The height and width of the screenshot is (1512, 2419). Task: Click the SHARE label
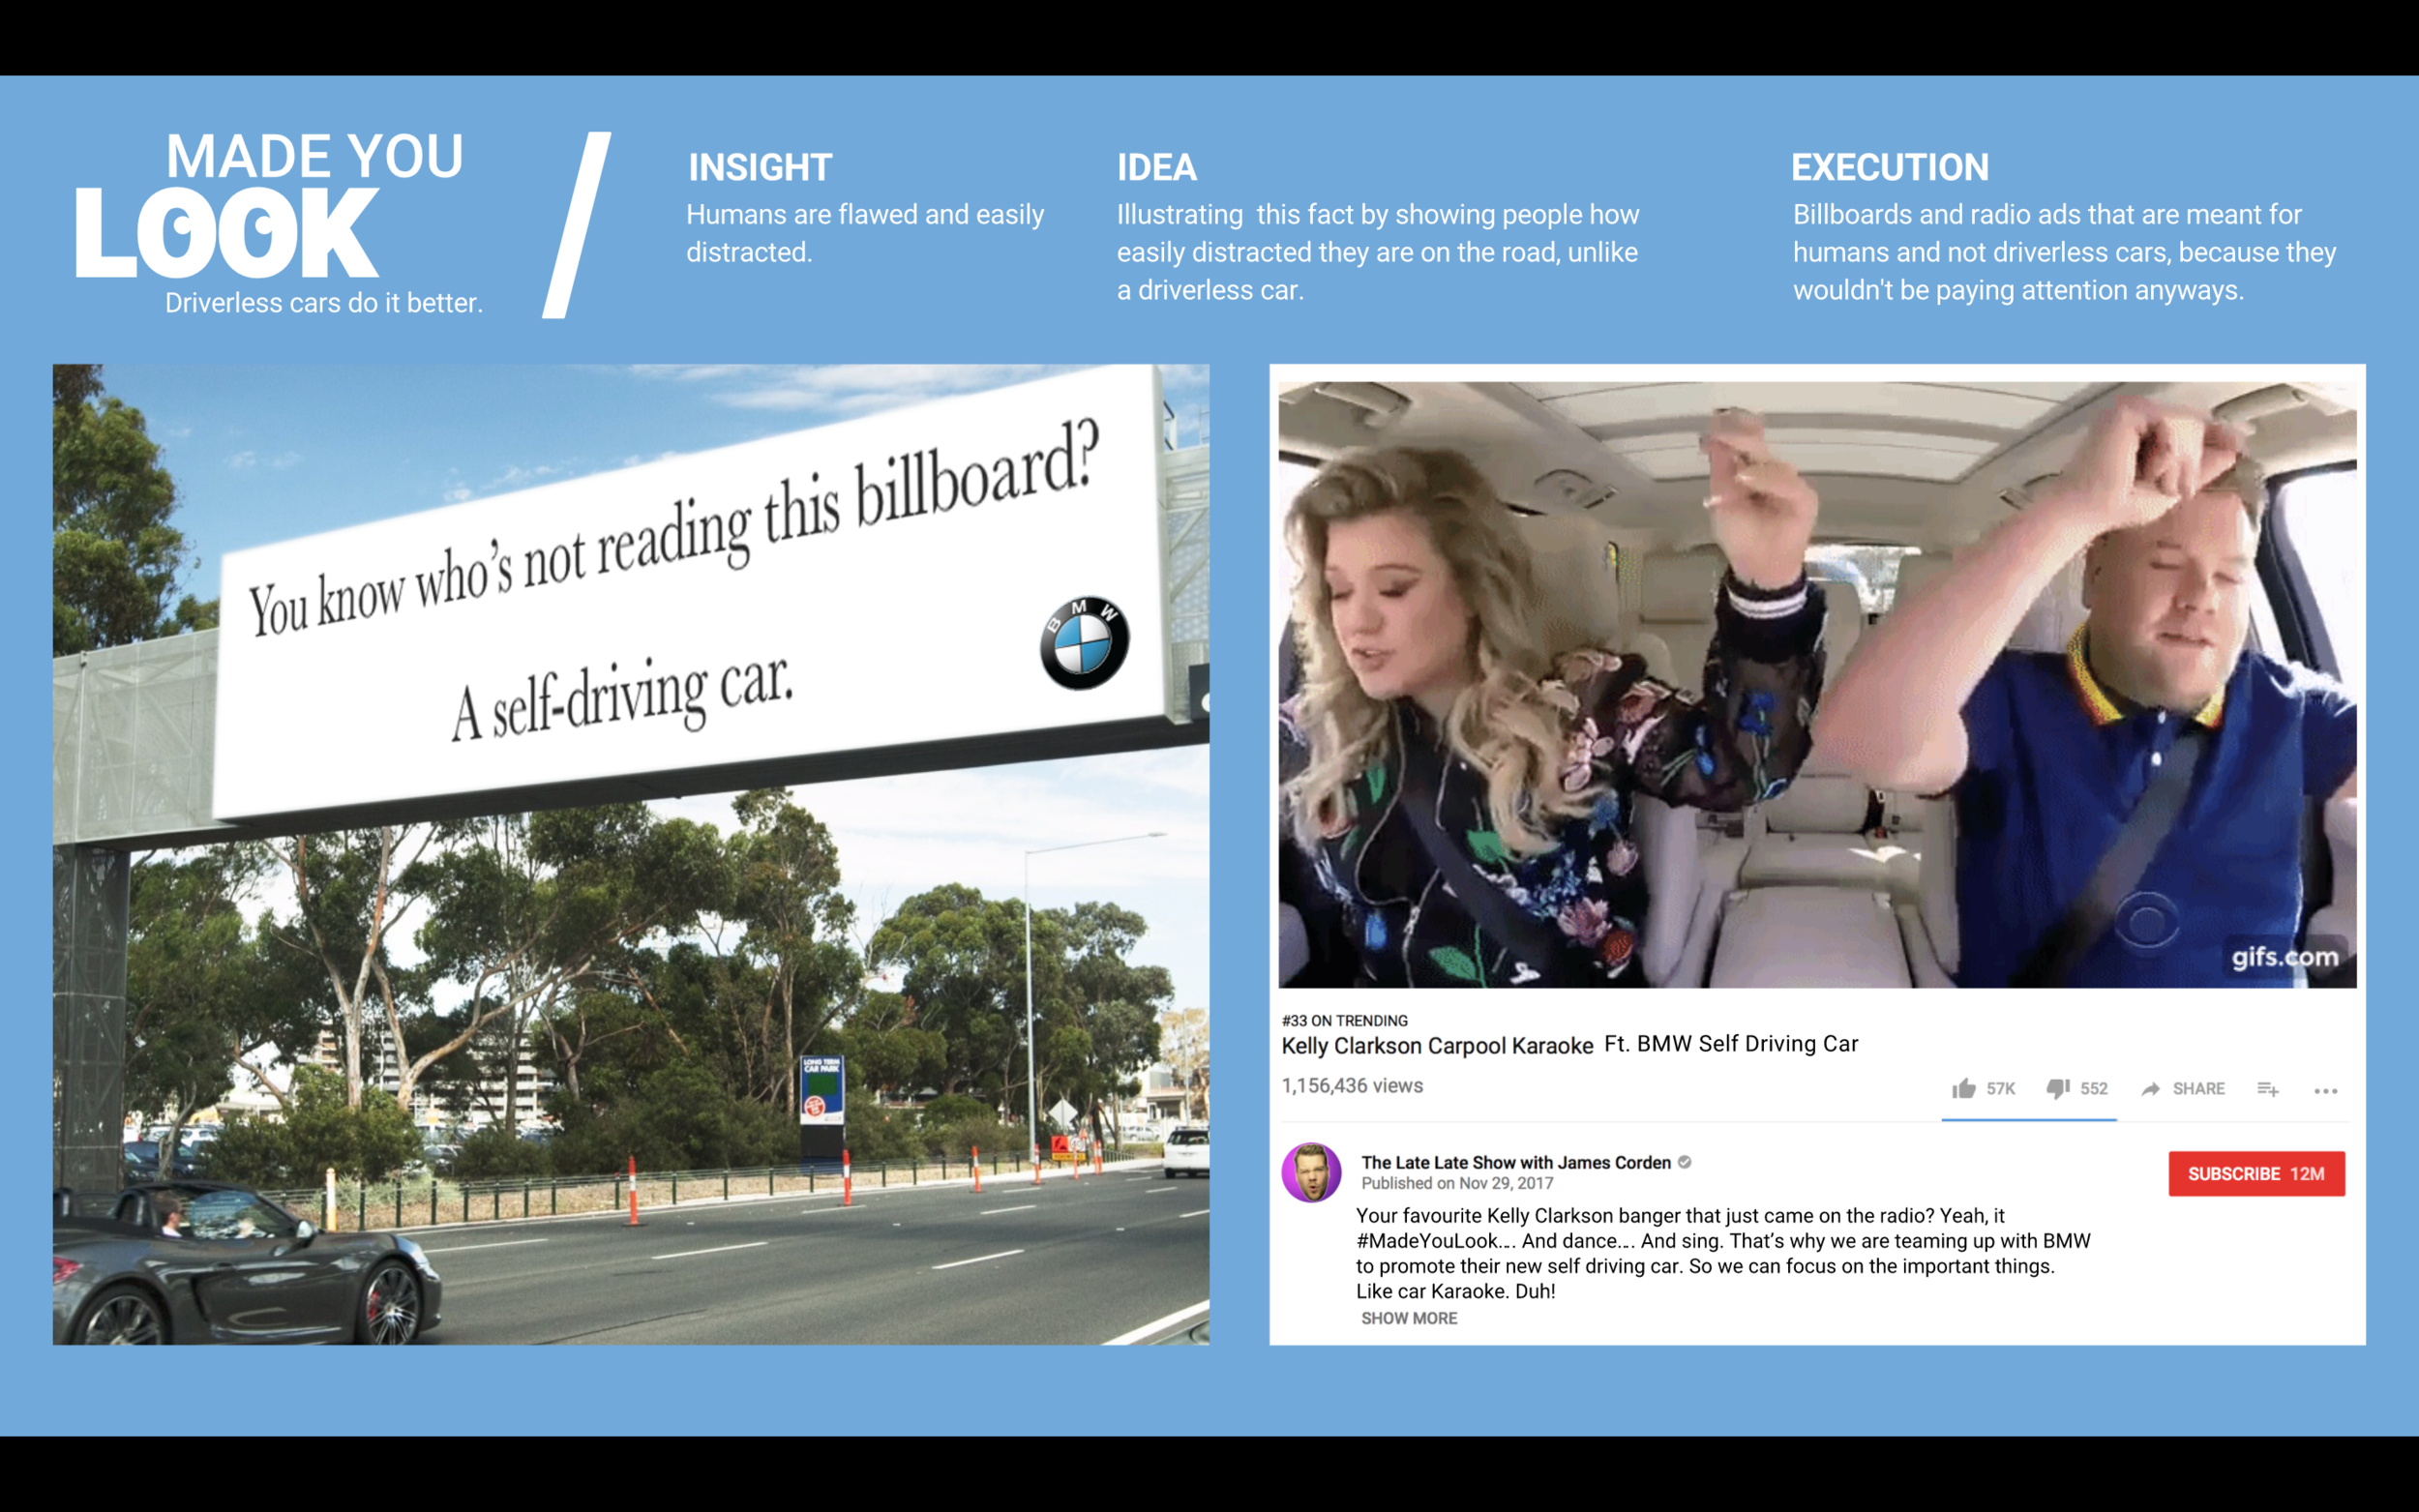pyautogui.click(x=2198, y=1089)
